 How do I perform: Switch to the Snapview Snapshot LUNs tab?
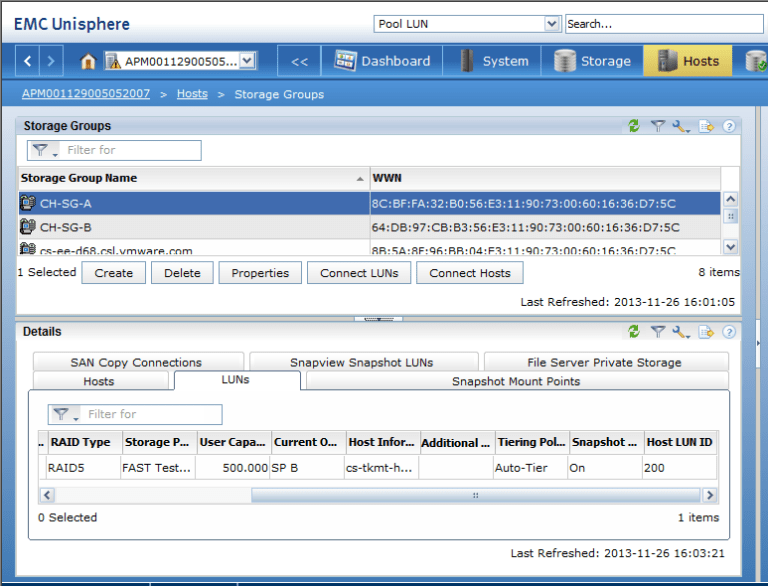coord(363,362)
